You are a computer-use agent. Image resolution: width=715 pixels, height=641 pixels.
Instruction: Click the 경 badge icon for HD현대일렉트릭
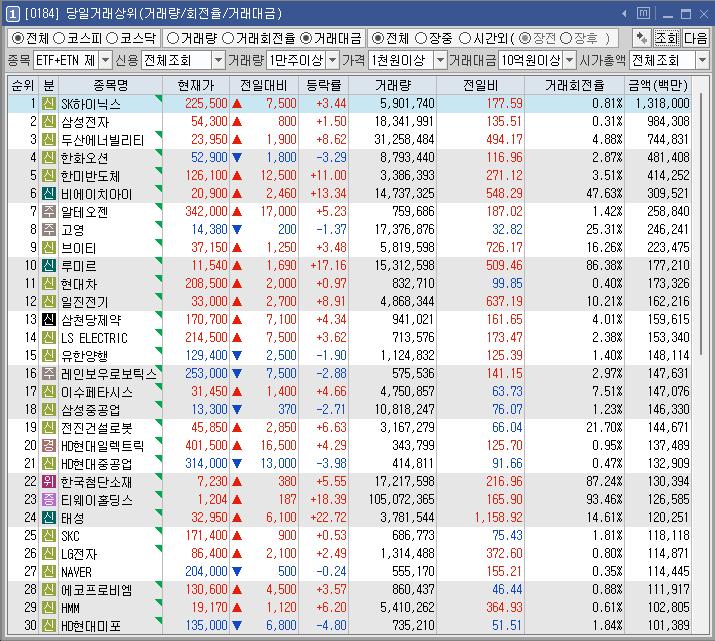click(x=49, y=445)
